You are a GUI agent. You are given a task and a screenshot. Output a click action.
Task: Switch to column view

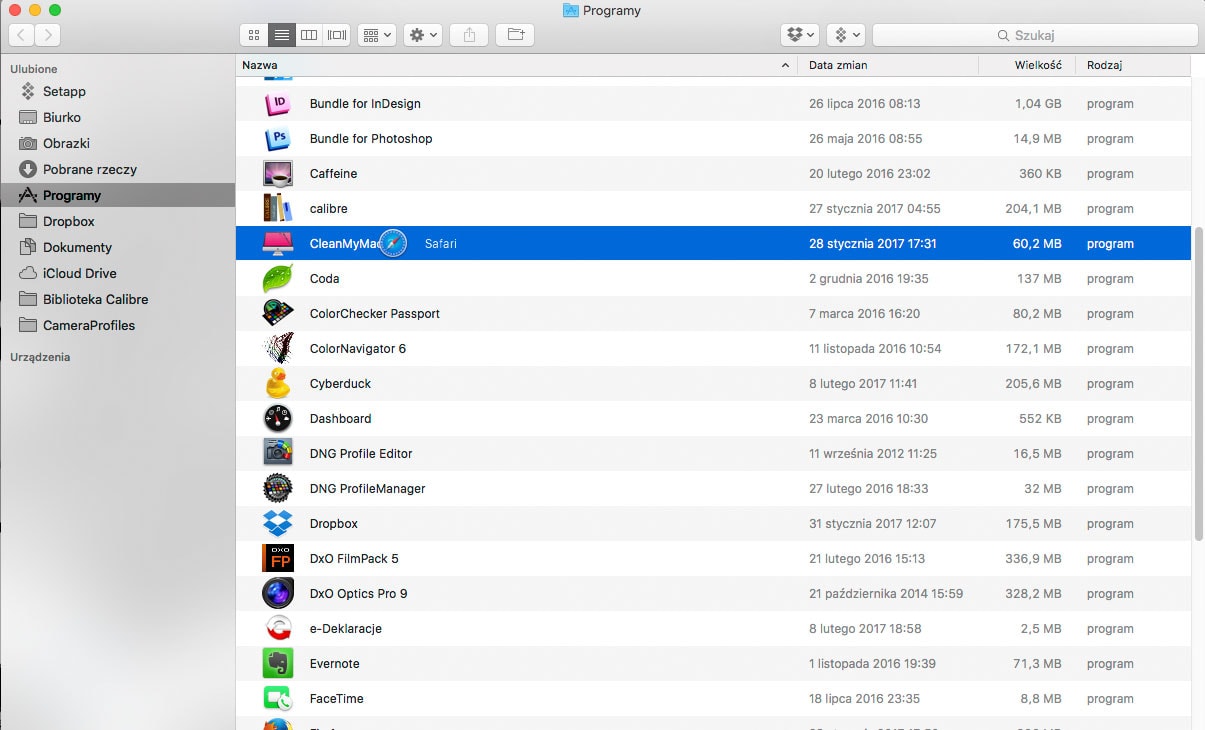[309, 34]
